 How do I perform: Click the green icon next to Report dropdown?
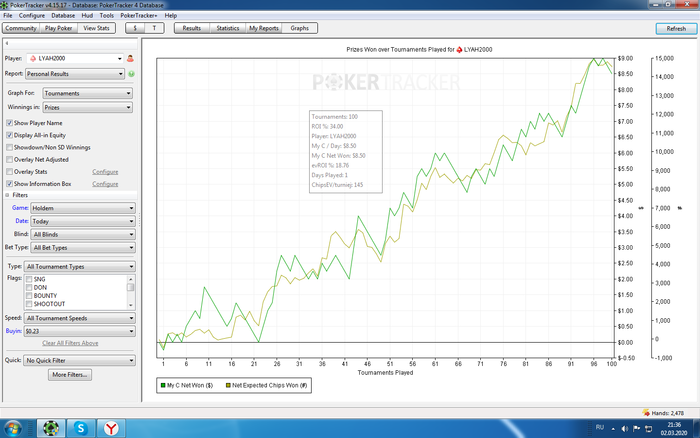[x=131, y=74]
